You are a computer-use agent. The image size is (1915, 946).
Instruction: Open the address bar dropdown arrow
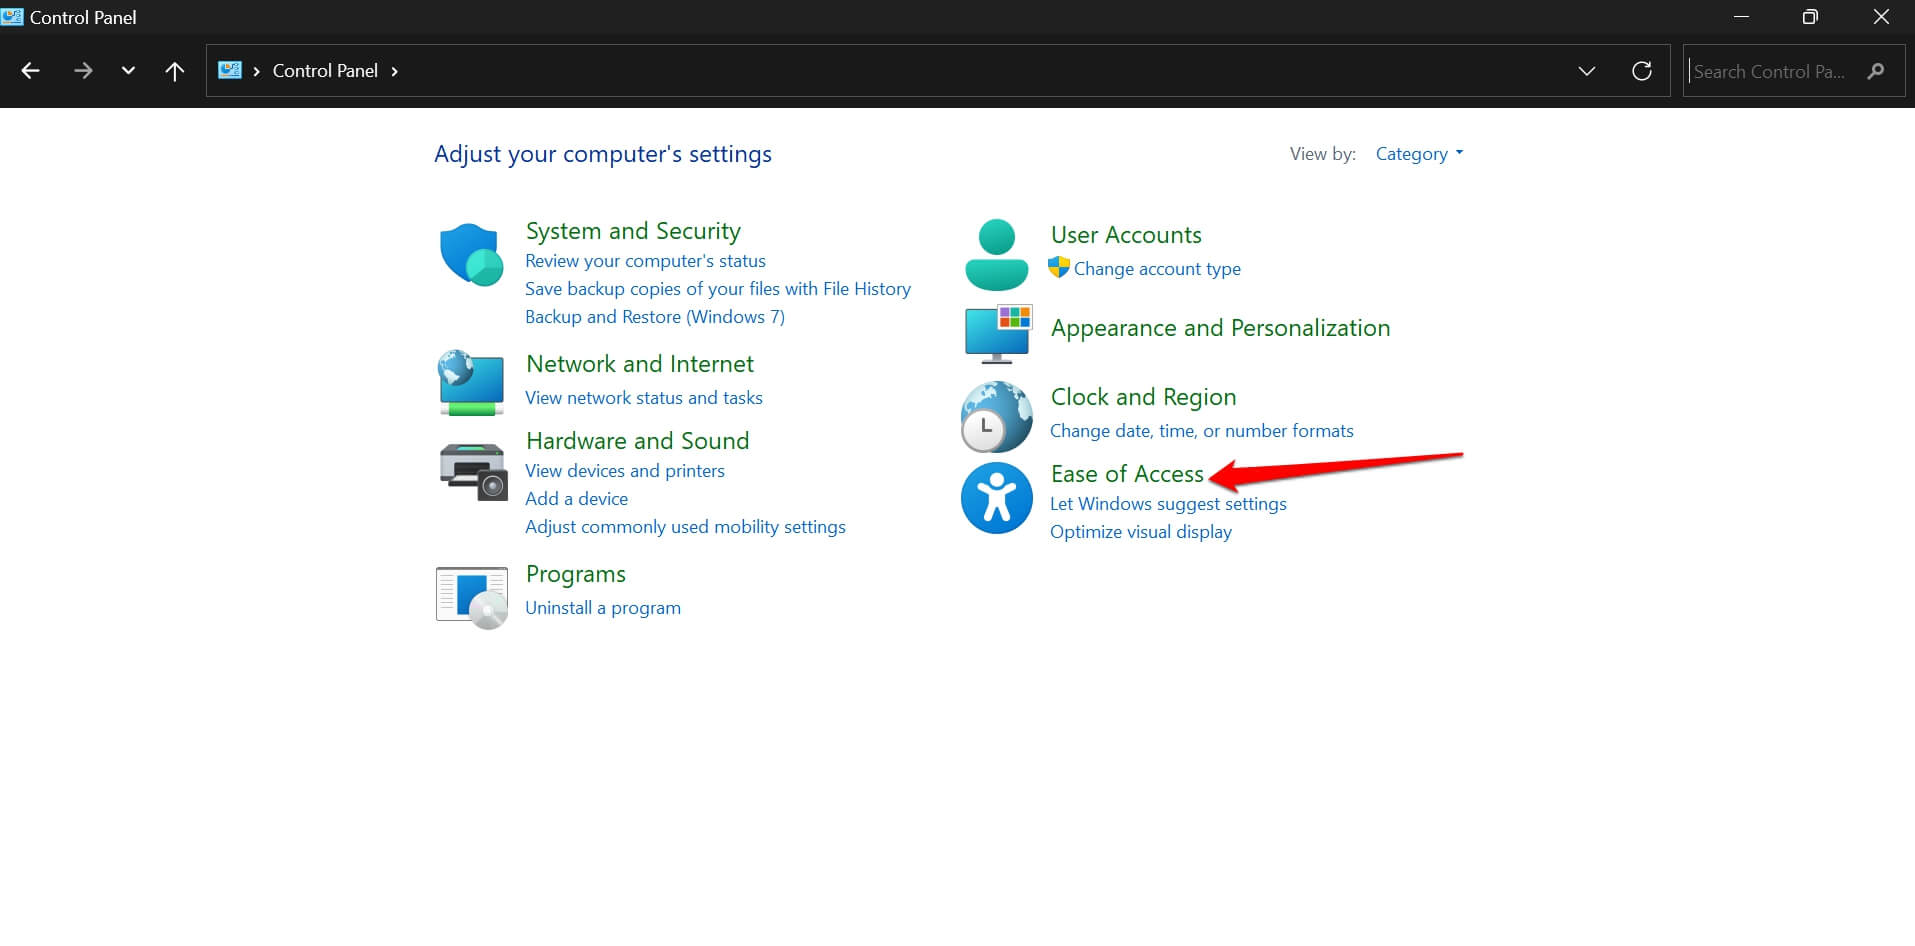pos(1586,71)
